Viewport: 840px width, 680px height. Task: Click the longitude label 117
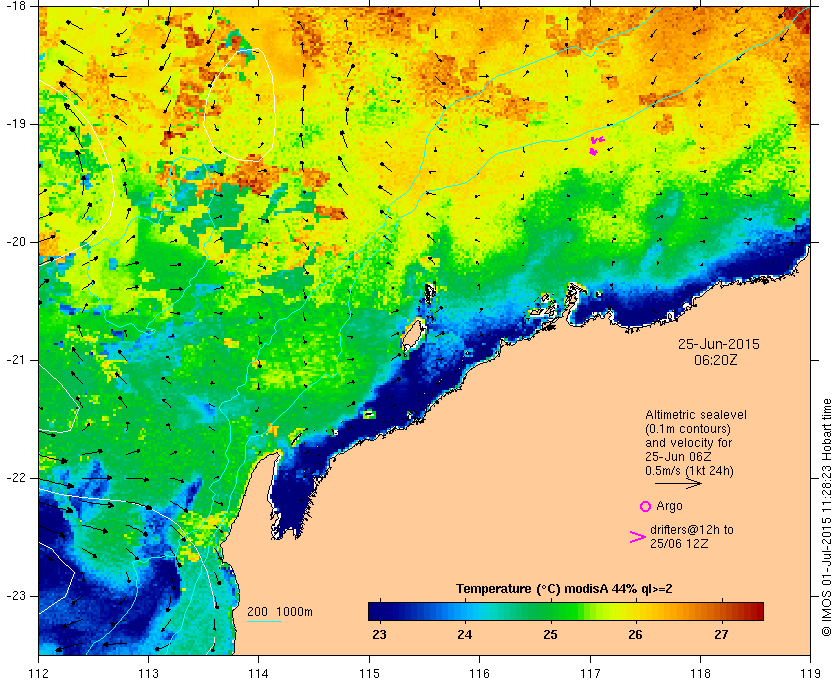pos(590,673)
